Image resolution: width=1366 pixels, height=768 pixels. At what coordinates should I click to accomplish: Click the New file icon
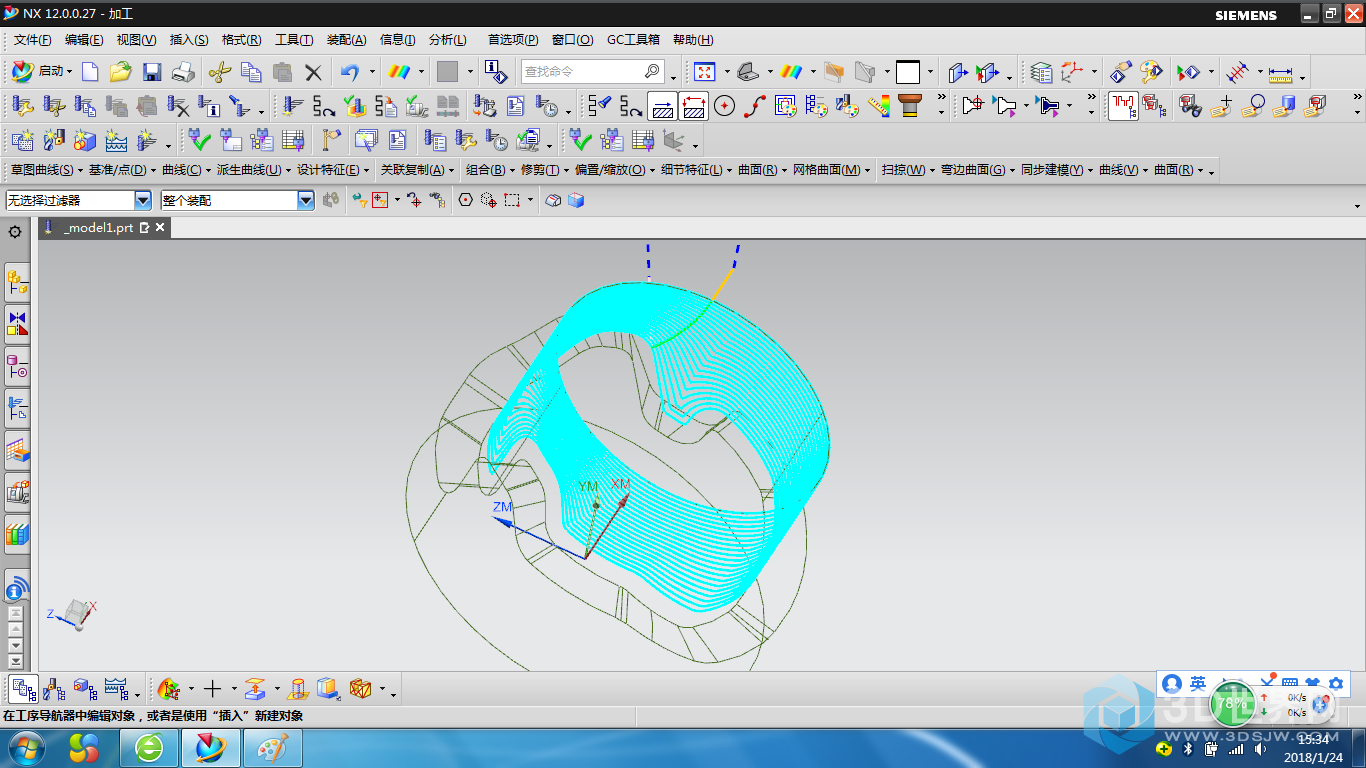pos(91,72)
